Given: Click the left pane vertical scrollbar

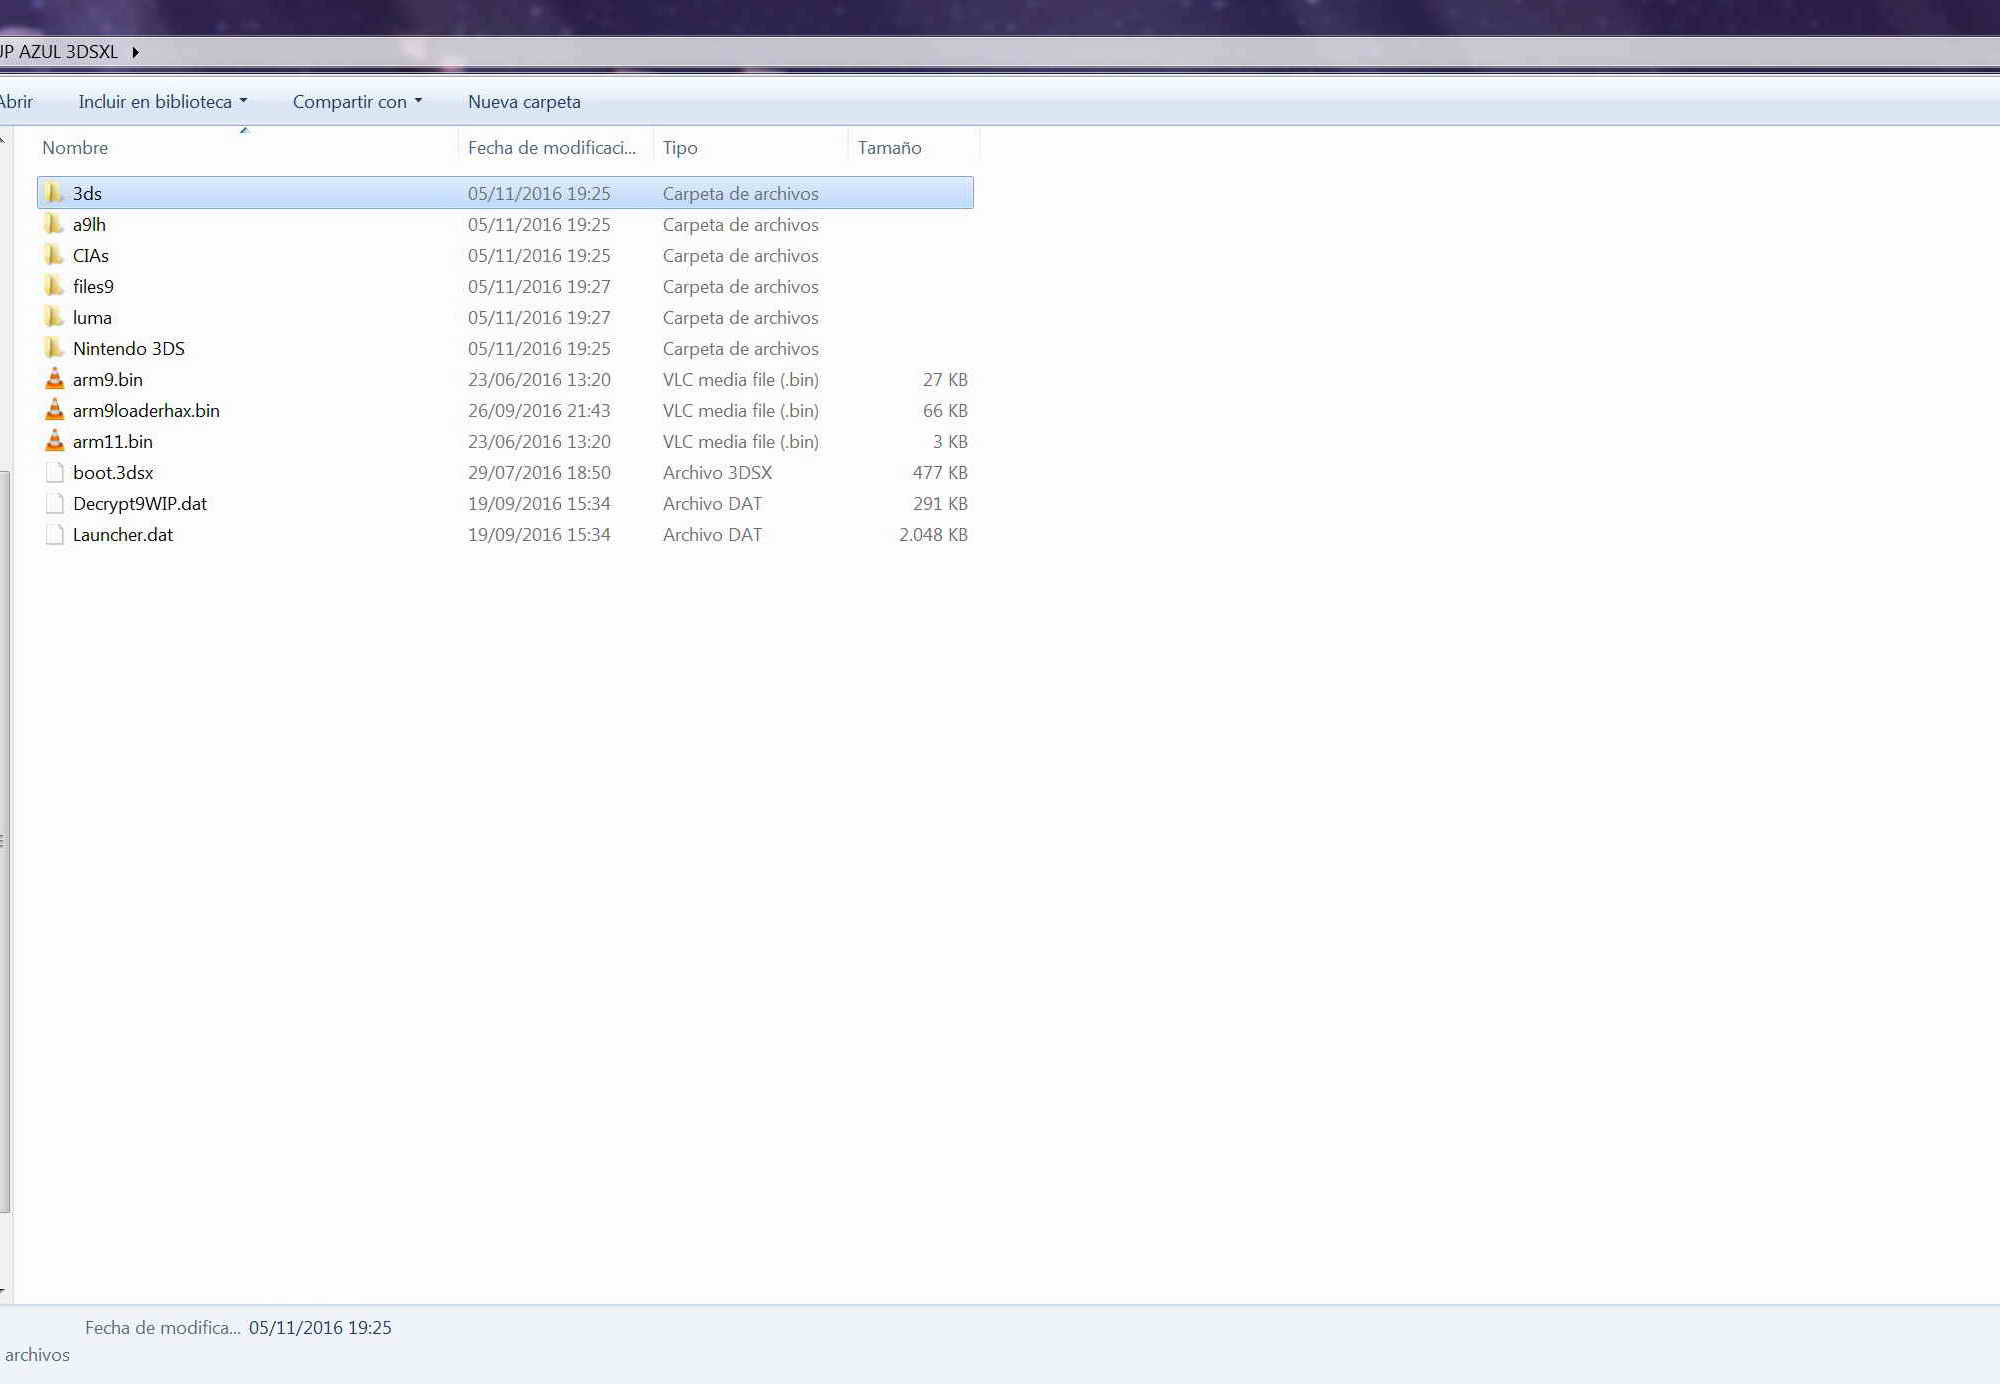Looking at the screenshot, I should pyautogui.click(x=5, y=840).
